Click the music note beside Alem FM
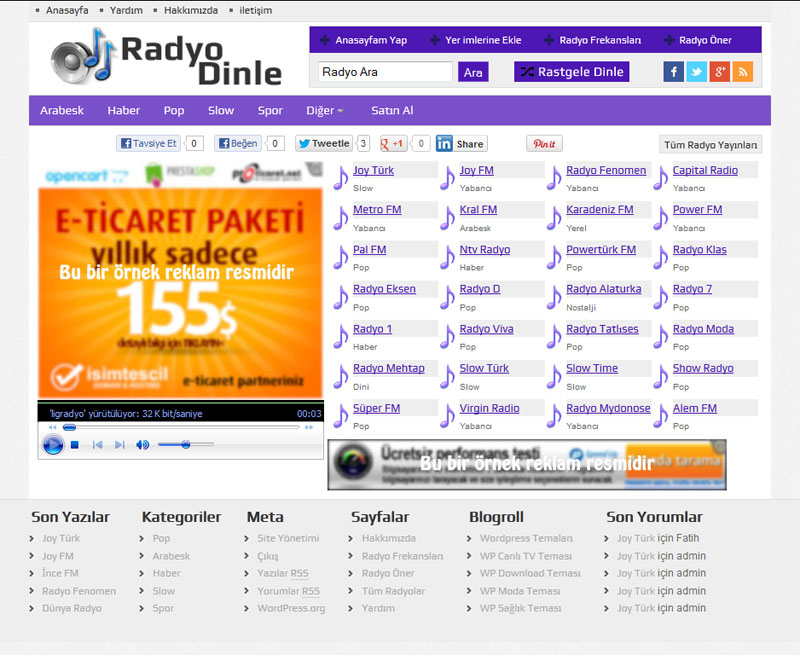This screenshot has width=800, height=655. click(x=661, y=416)
